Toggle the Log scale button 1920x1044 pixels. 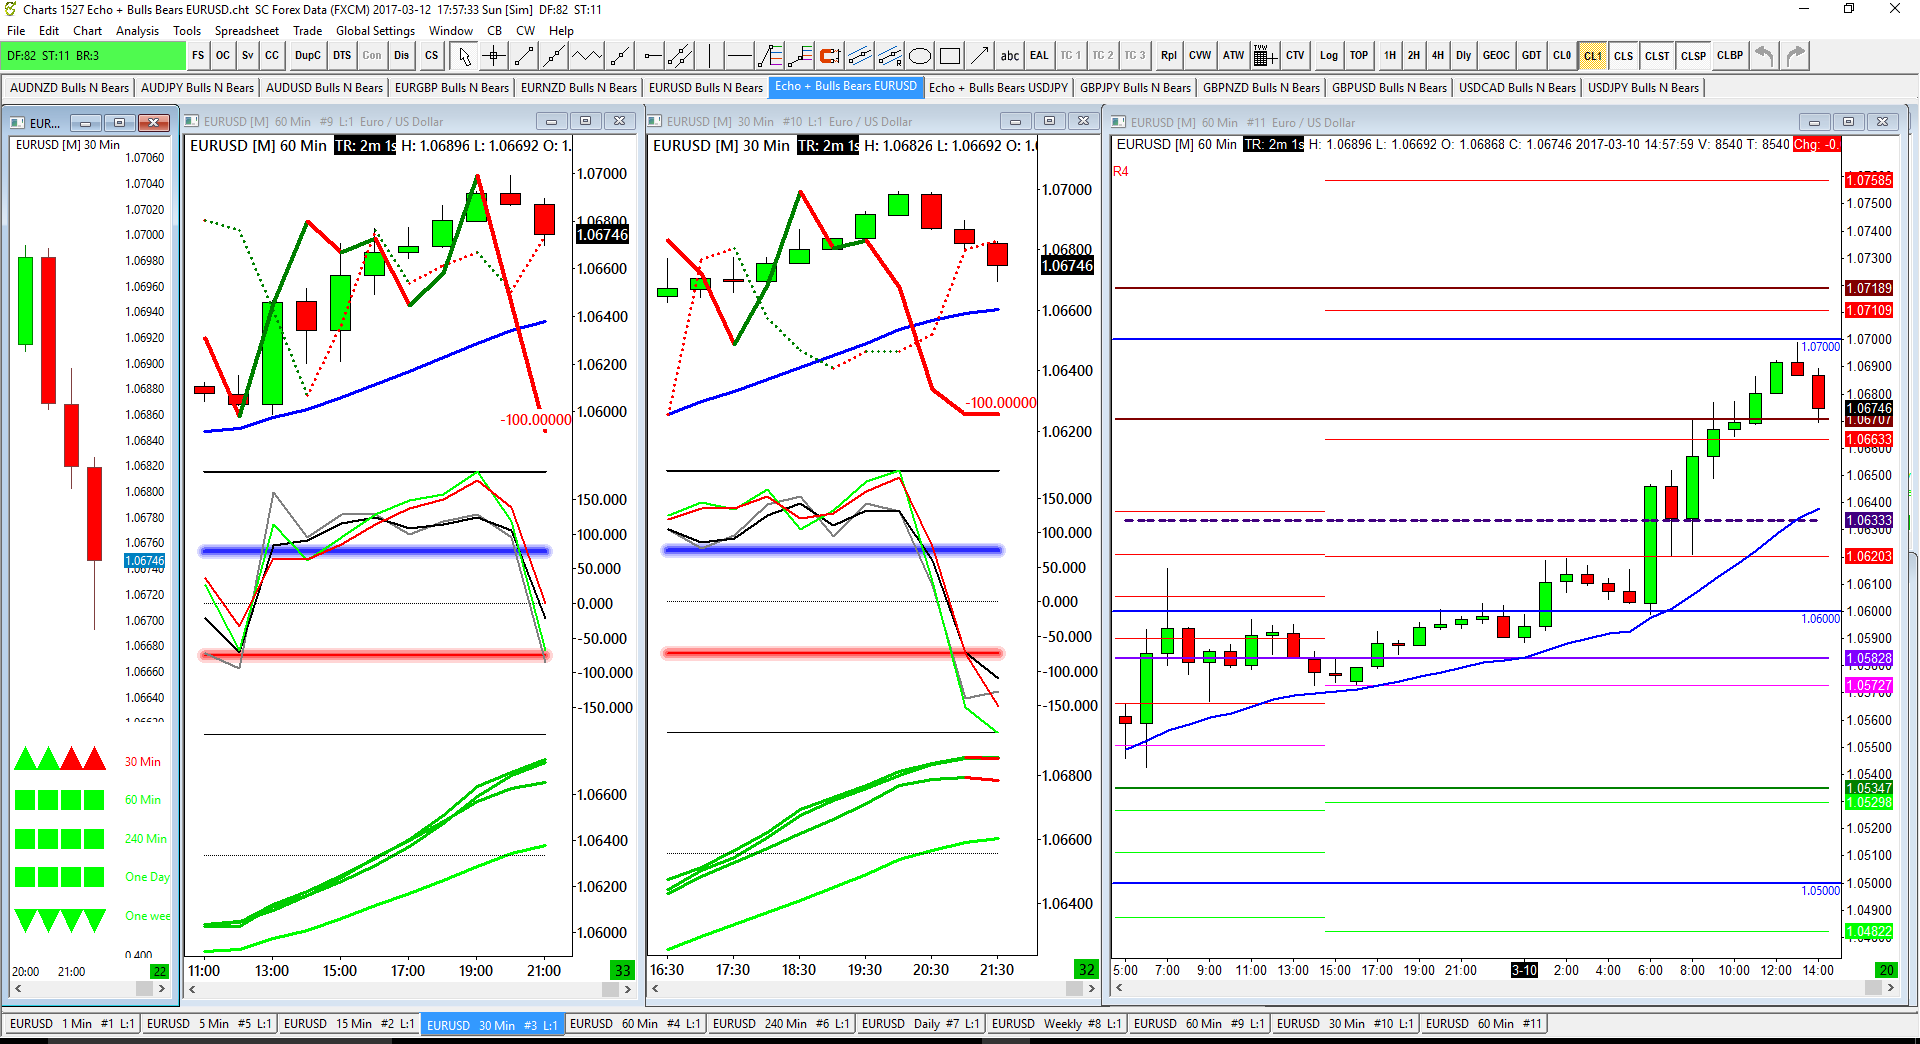tap(1328, 56)
